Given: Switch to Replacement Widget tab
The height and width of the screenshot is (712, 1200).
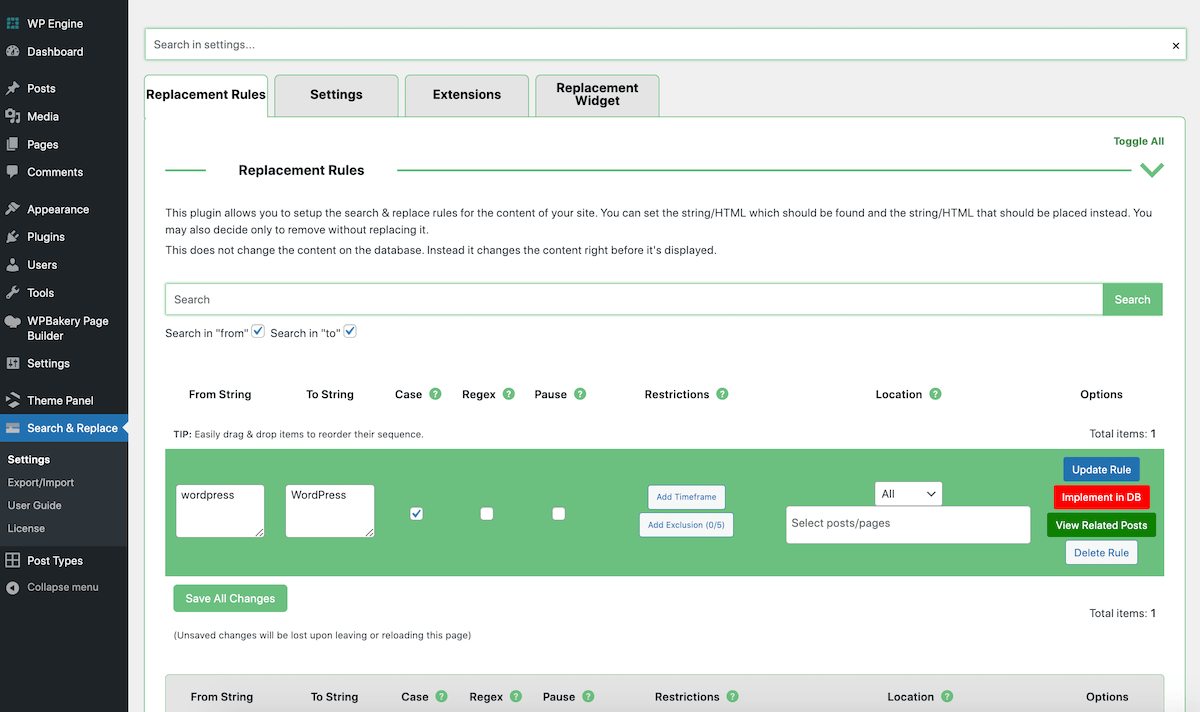Looking at the screenshot, I should click(597, 95).
